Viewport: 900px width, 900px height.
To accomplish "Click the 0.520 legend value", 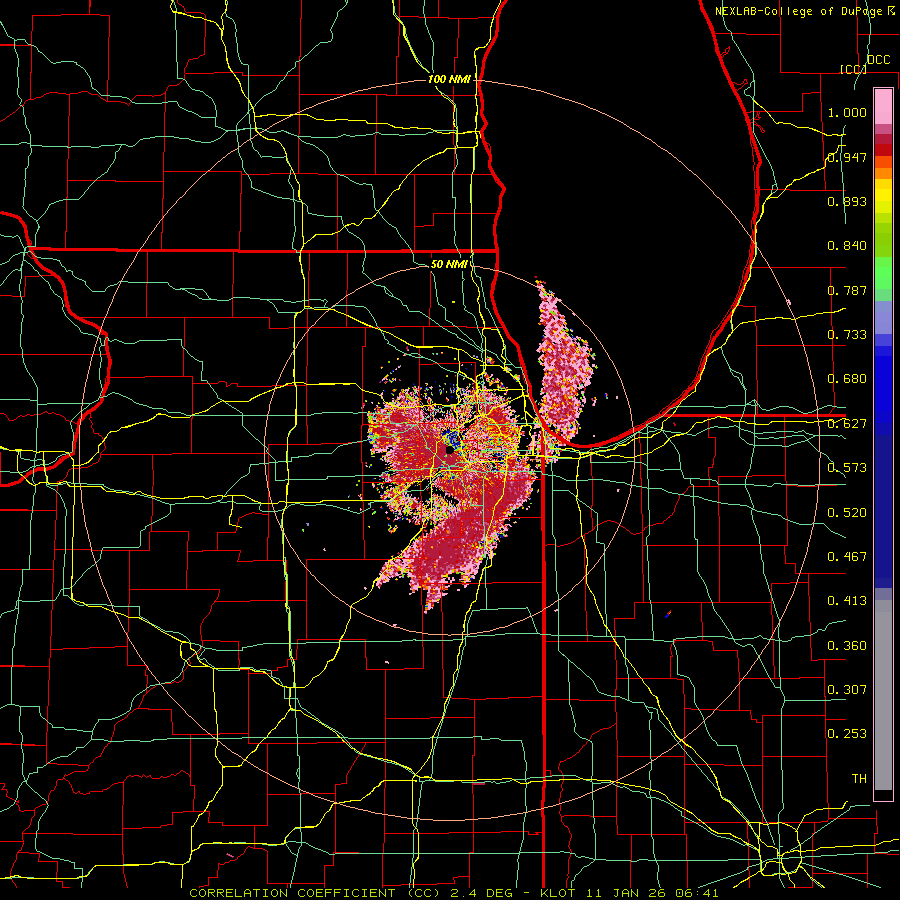I will click(x=847, y=513).
